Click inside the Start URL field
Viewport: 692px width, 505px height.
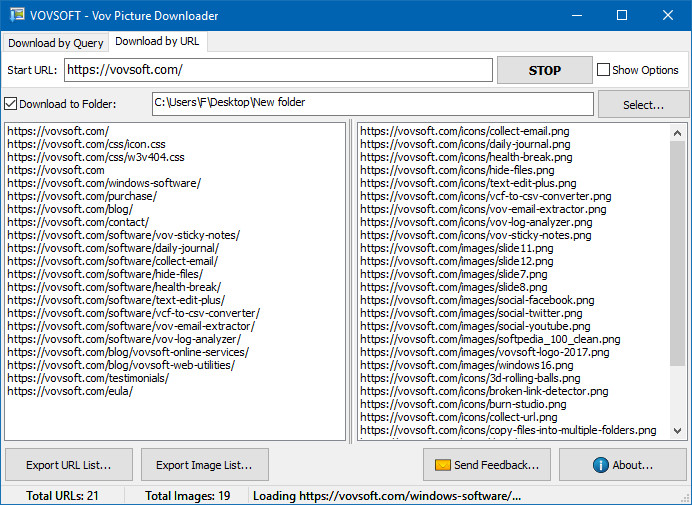(x=278, y=70)
